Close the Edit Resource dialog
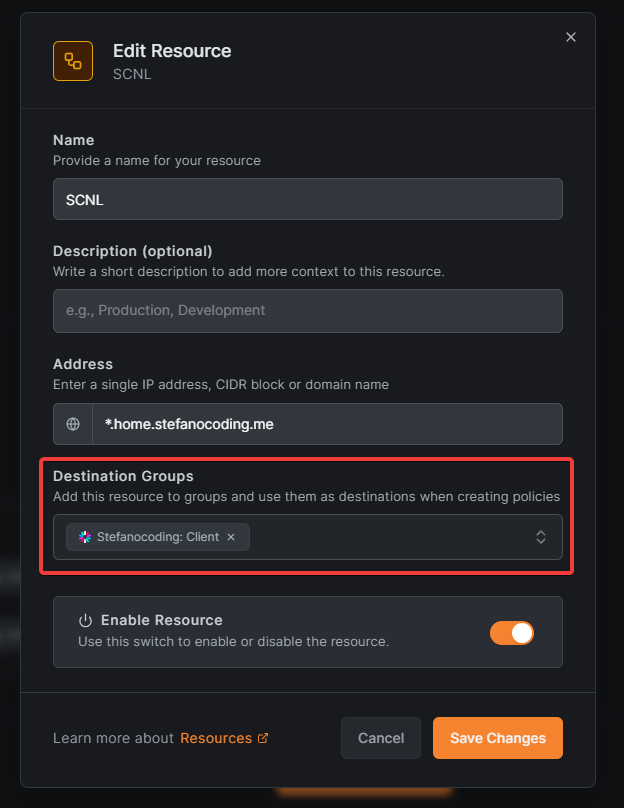 click(571, 37)
